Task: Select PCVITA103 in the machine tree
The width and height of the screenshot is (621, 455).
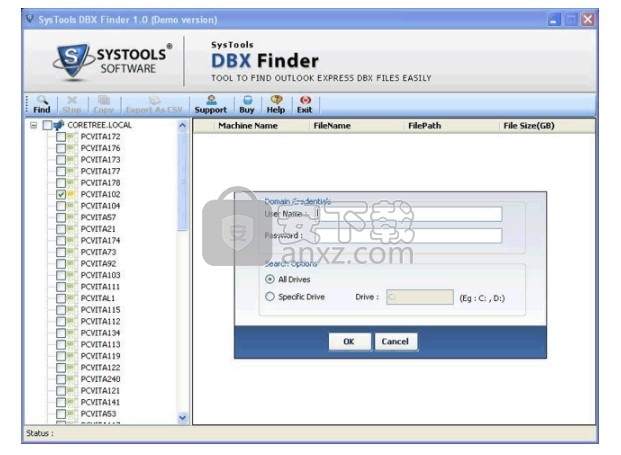Action: [x=101, y=275]
